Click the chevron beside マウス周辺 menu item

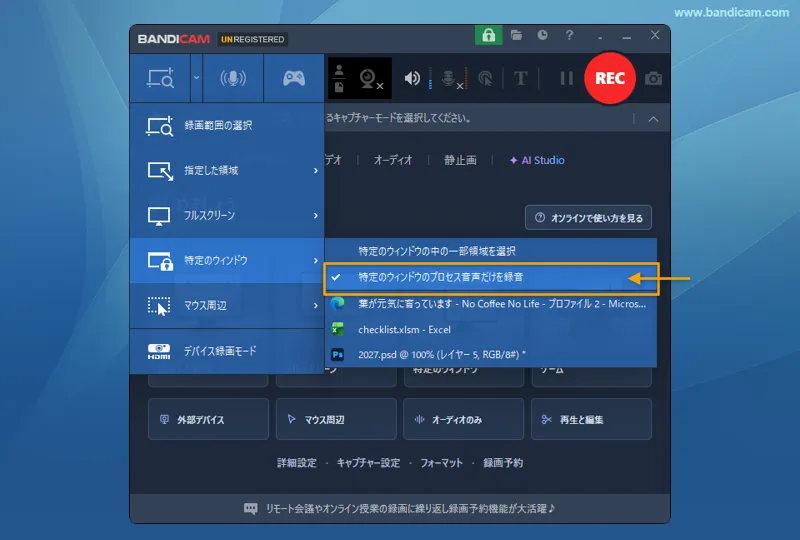(316, 305)
